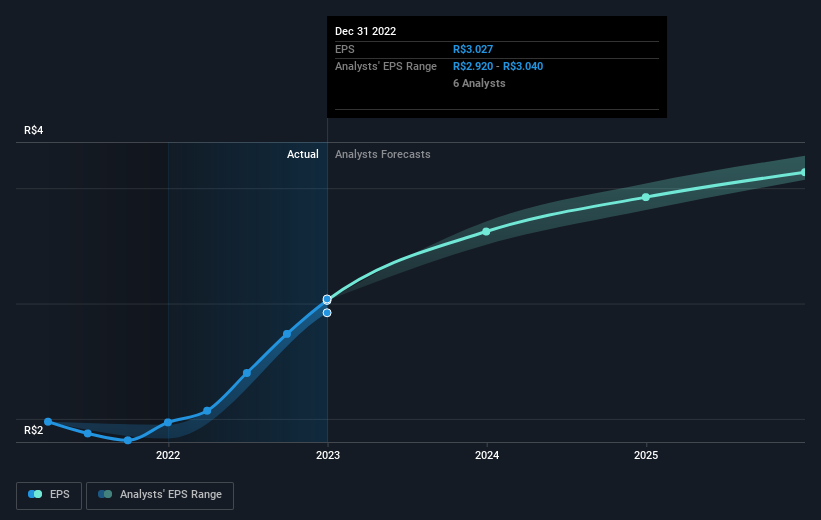Select the first EPS data point near R$2
821x520 pixels.
pos(48,422)
